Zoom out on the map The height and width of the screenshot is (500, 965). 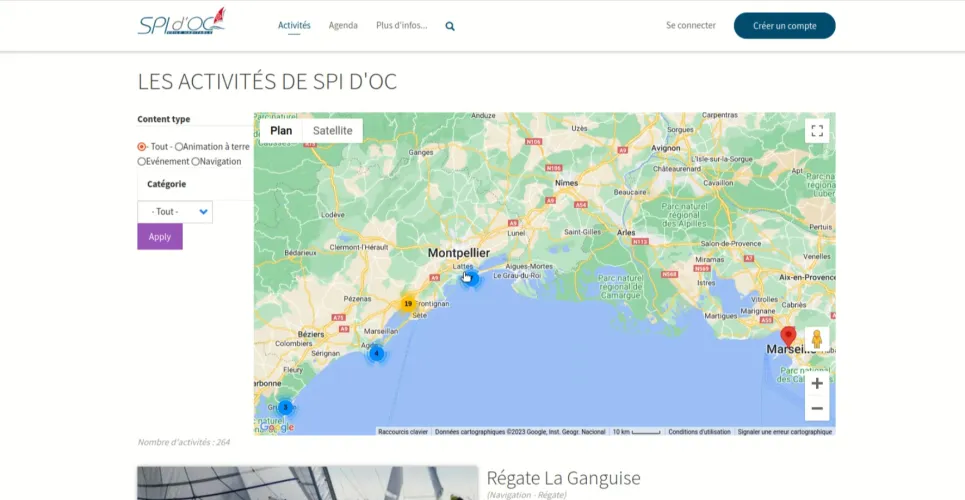pyautogui.click(x=817, y=408)
